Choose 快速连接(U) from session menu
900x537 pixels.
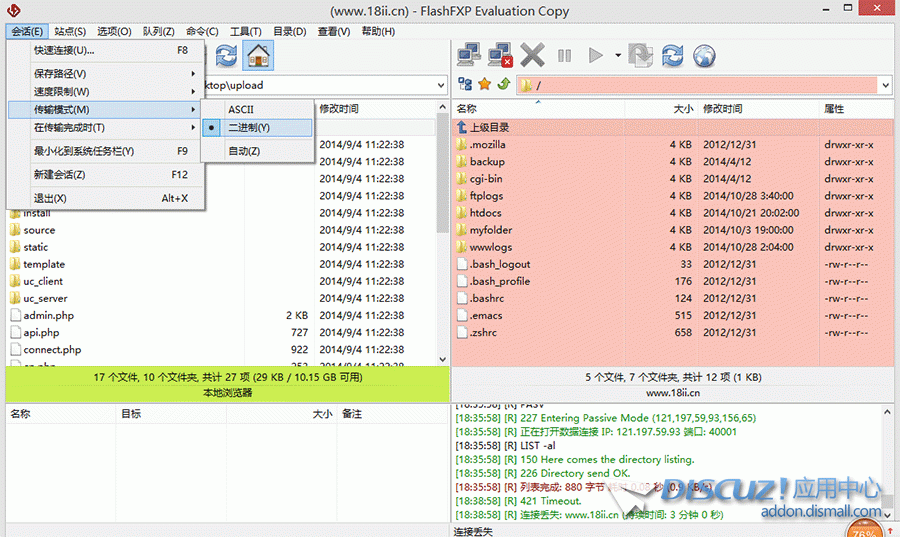pos(64,50)
